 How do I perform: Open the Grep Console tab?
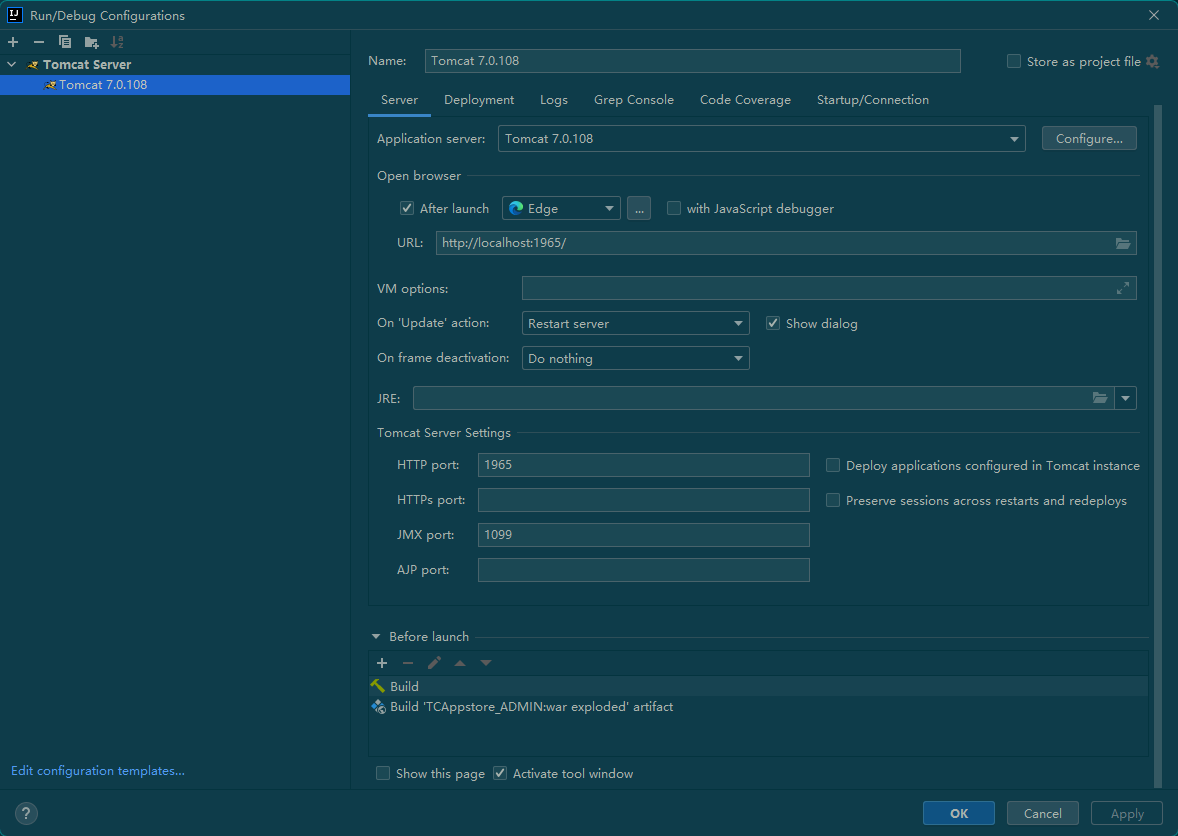[633, 100]
